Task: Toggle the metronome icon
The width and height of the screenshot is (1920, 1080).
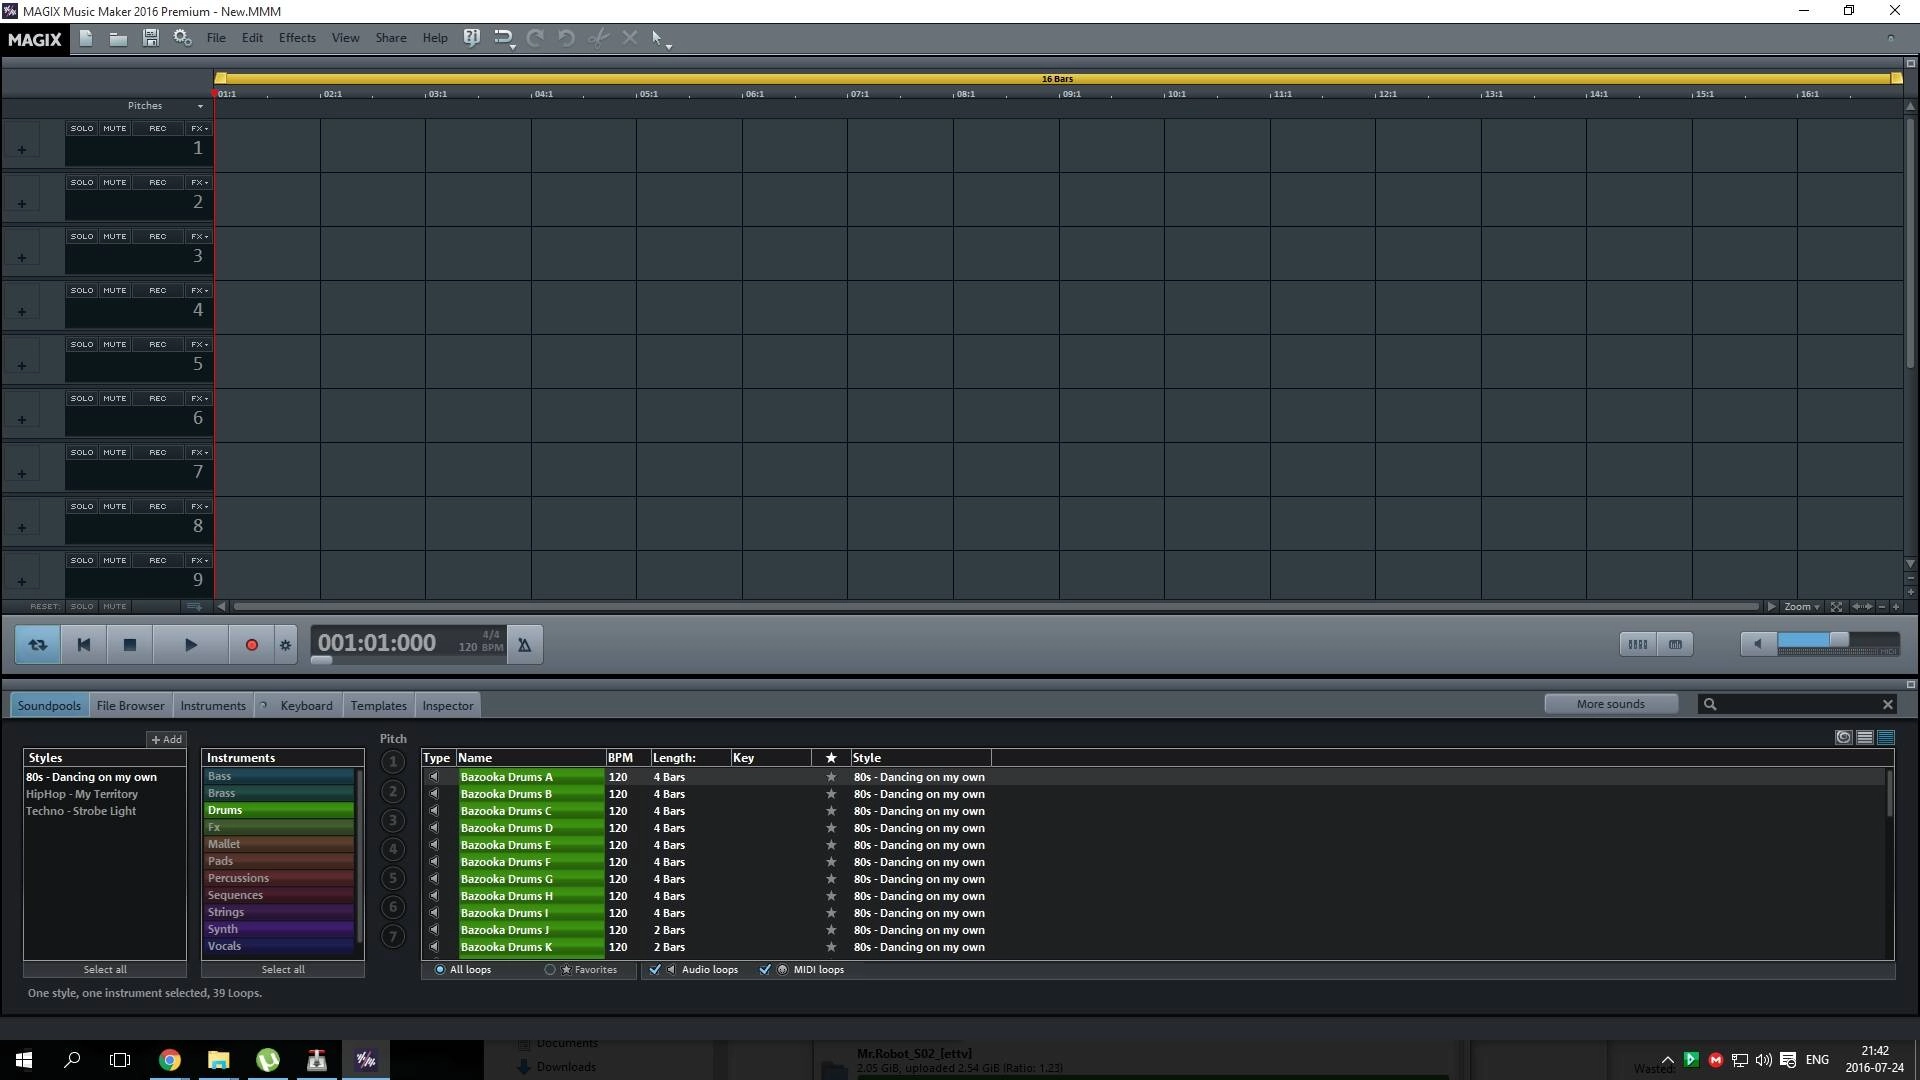Action: [525, 645]
